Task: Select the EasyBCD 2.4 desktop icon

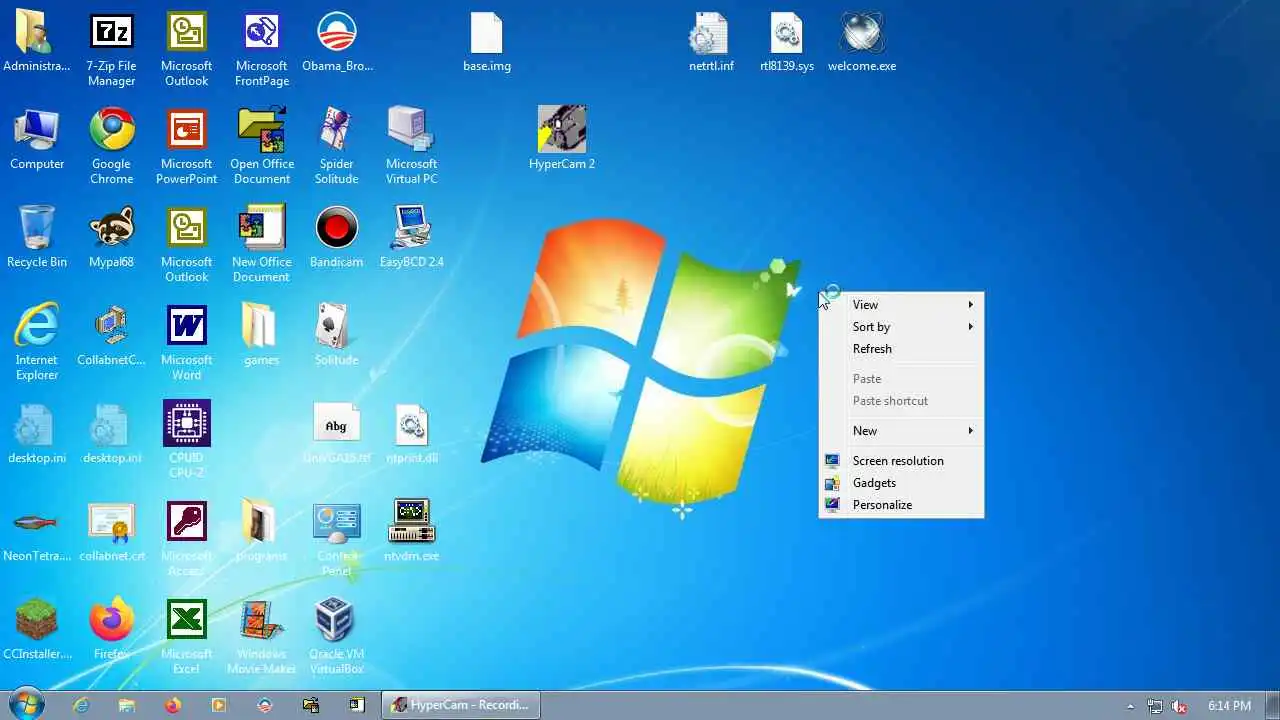Action: click(412, 236)
